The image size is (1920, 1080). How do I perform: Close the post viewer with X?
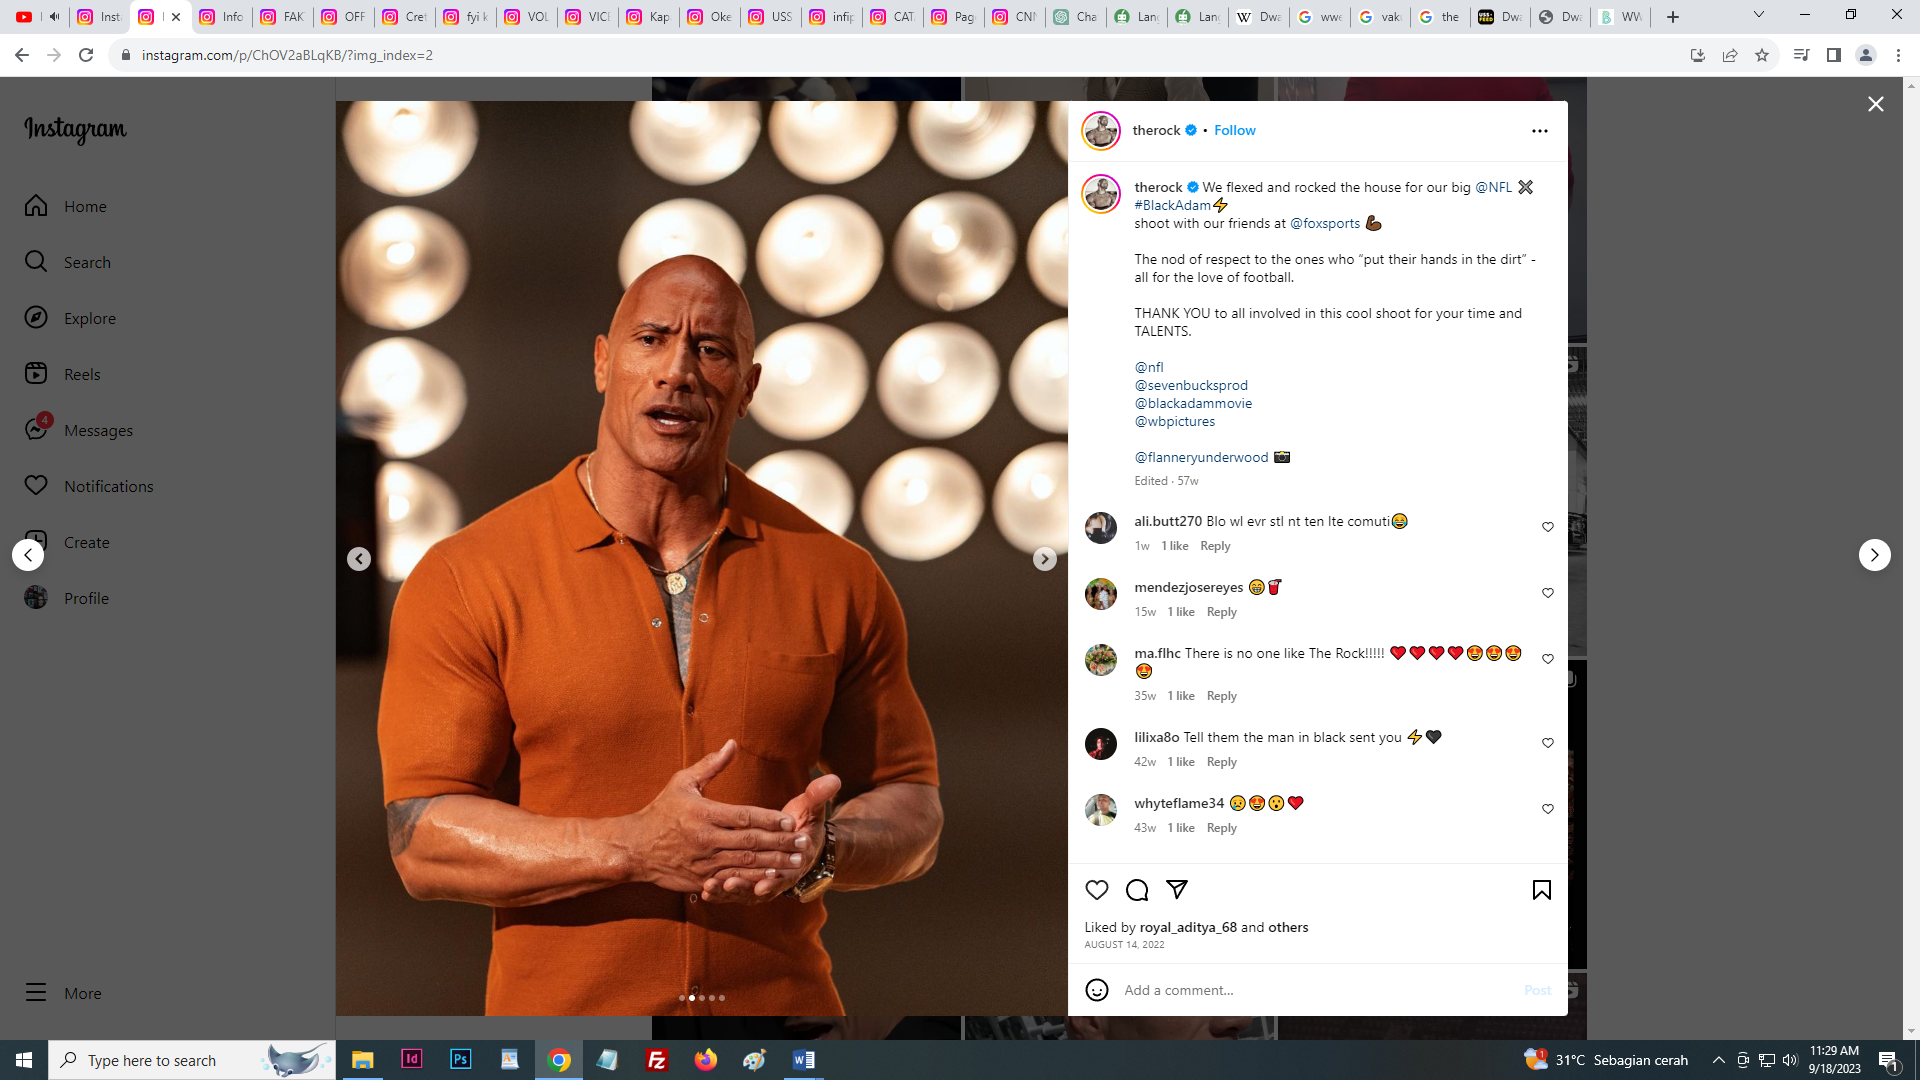(1876, 104)
